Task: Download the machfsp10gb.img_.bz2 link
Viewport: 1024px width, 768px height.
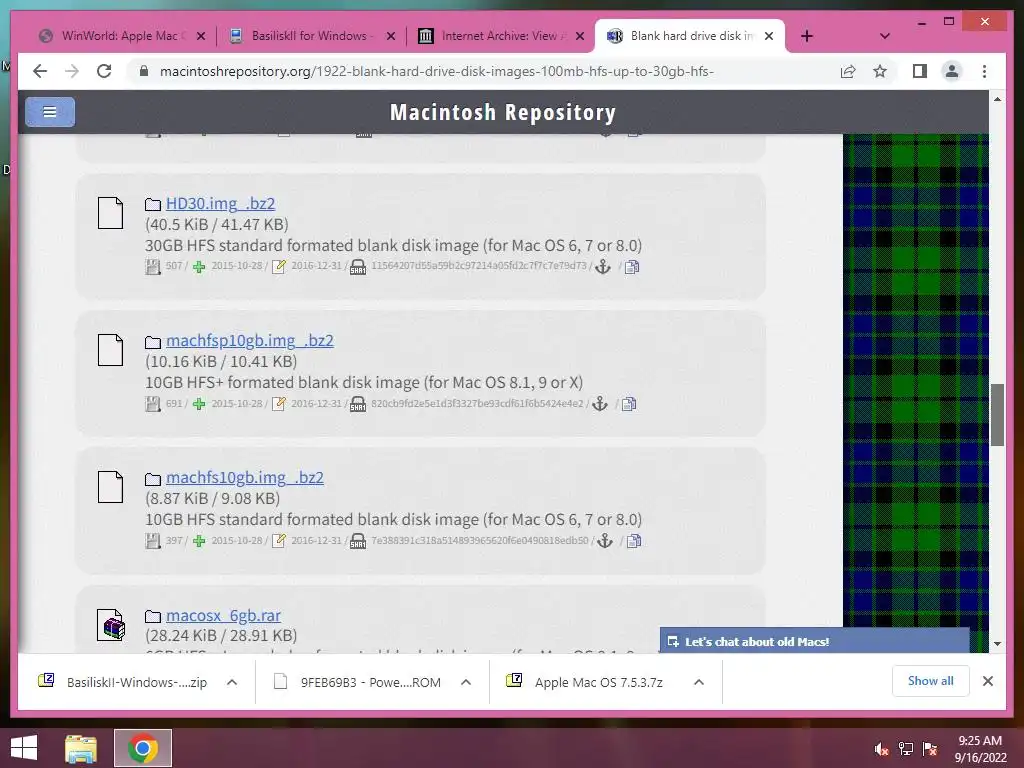Action: pos(249,340)
